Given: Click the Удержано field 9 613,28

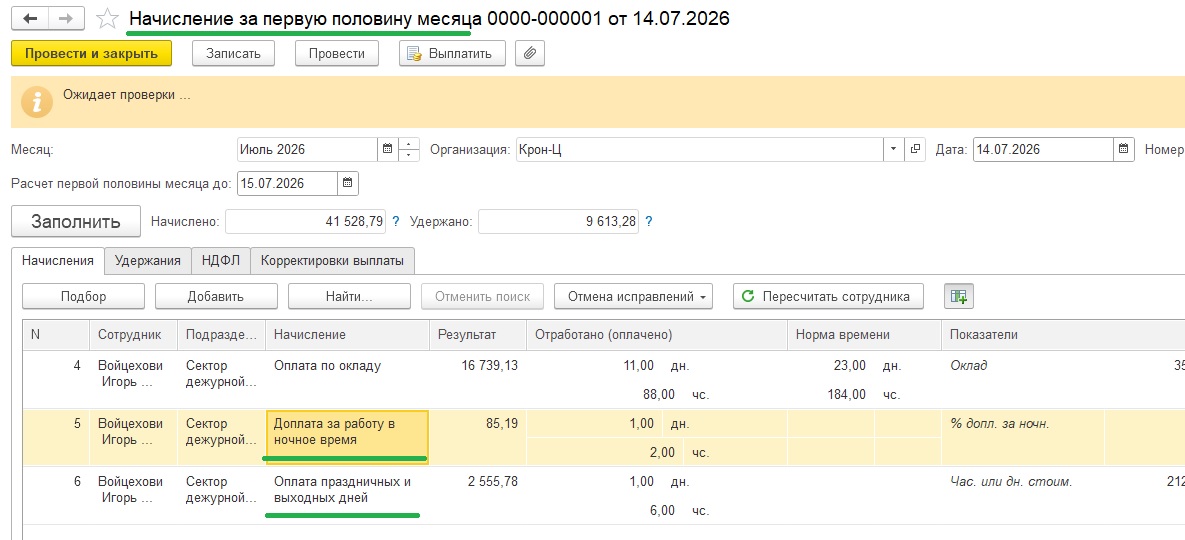Looking at the screenshot, I should [x=558, y=222].
